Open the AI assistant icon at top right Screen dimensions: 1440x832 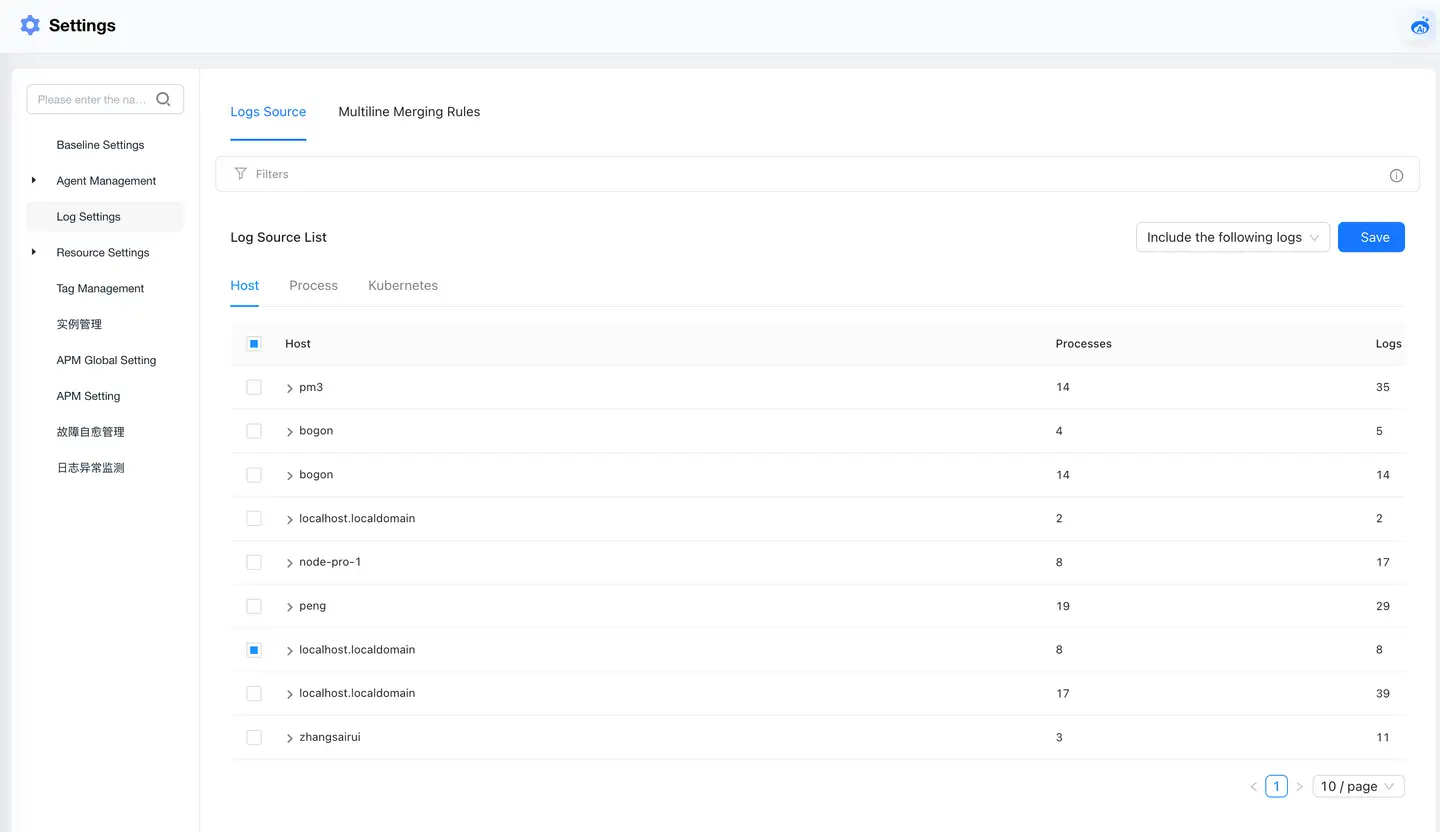(1419, 26)
